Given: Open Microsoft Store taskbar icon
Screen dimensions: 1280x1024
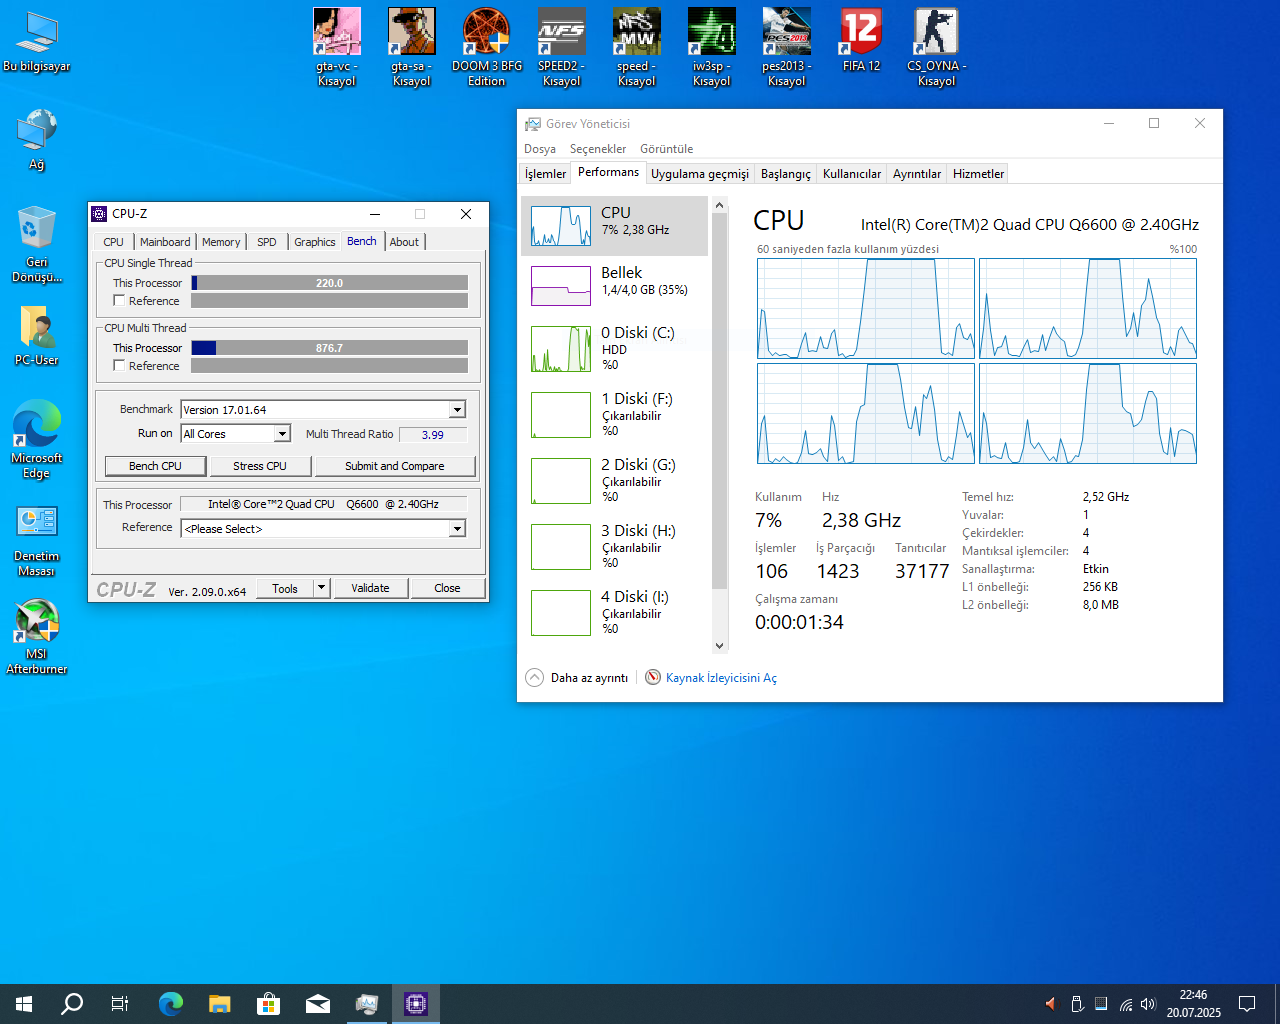Looking at the screenshot, I should pos(269,1004).
